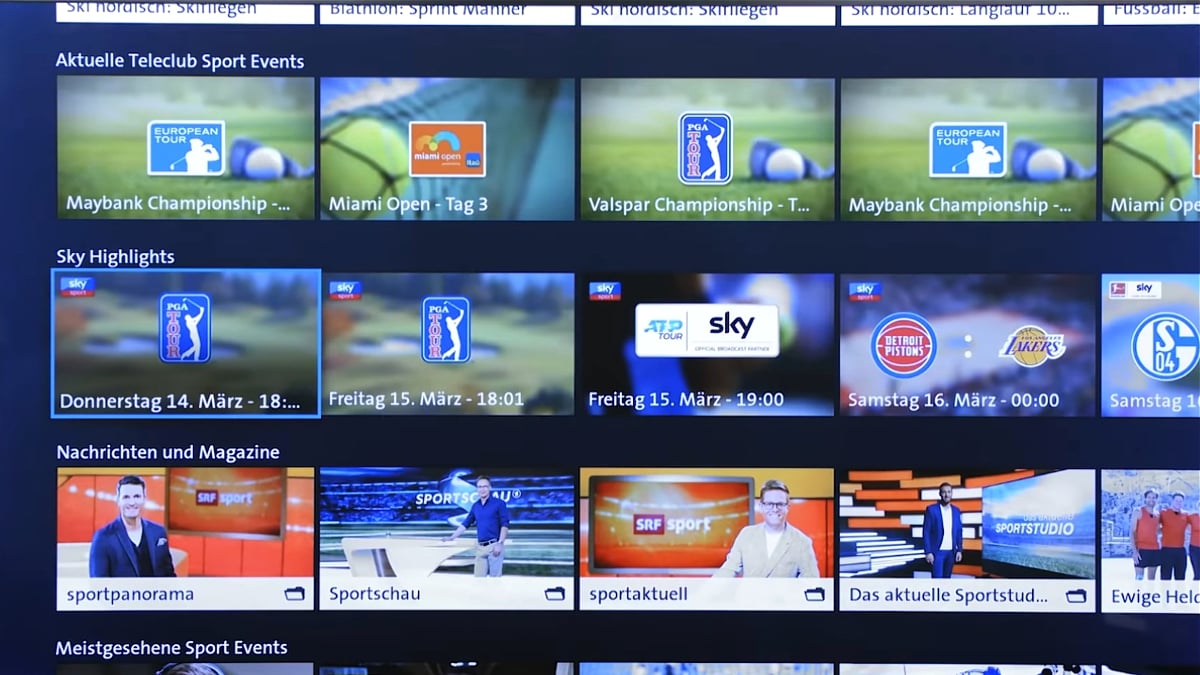Image resolution: width=1200 pixels, height=675 pixels.
Task: Open the Ewige Held... card
Action: point(1151,541)
